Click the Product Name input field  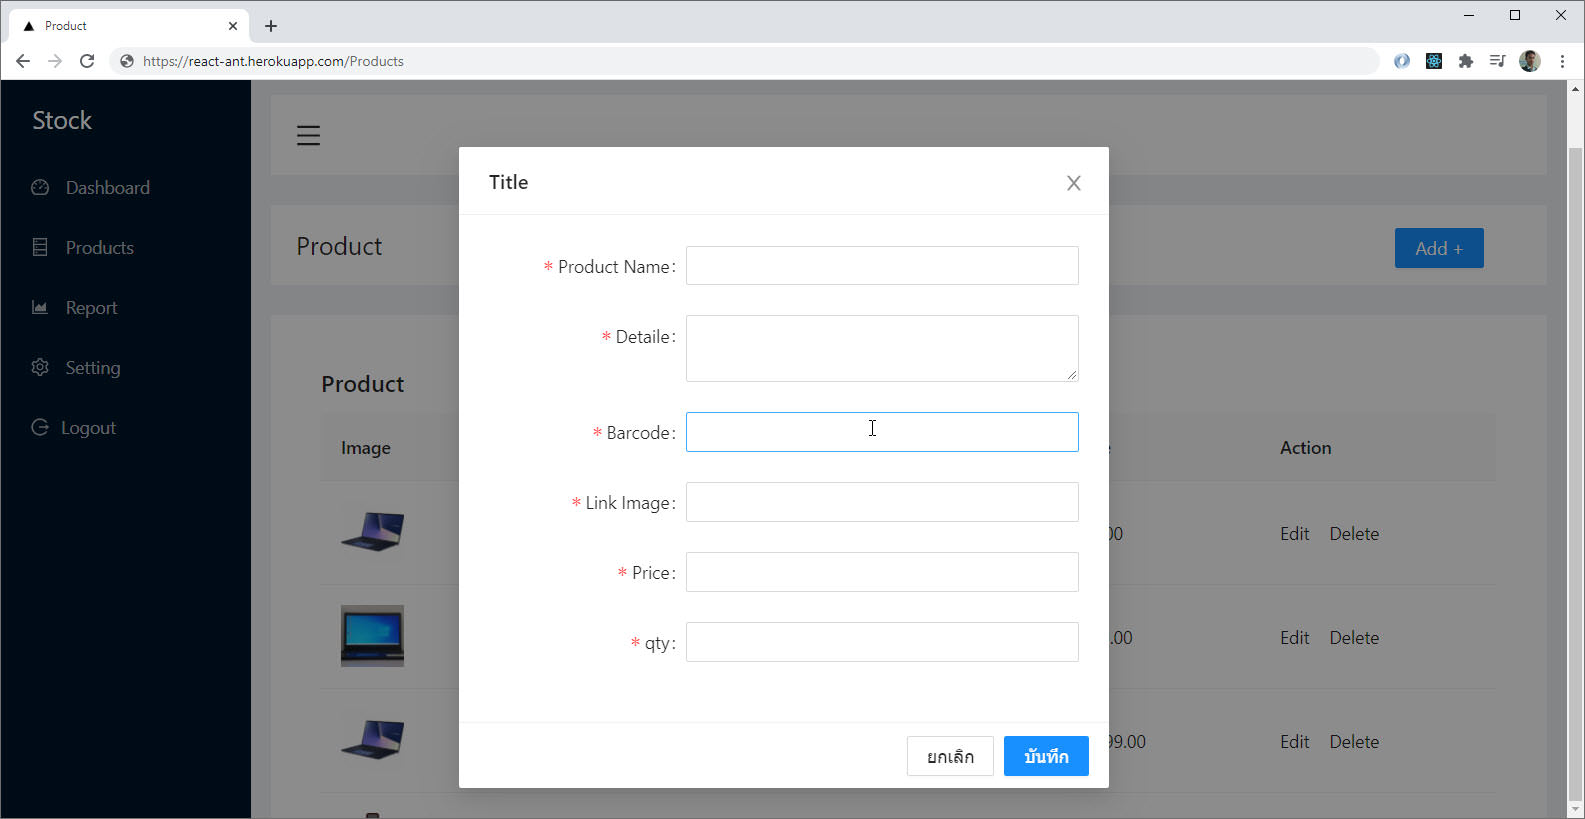[882, 266]
